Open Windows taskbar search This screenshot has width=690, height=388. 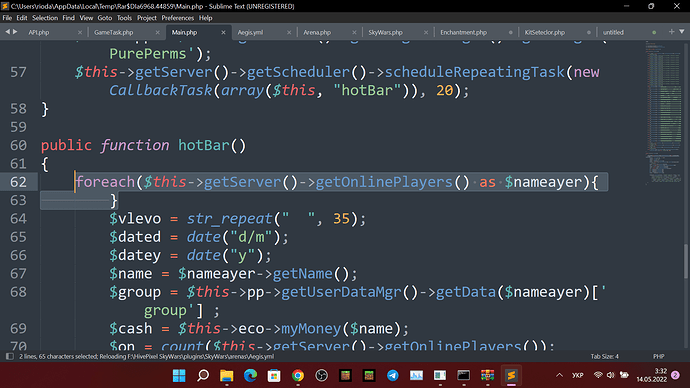click(x=203, y=375)
